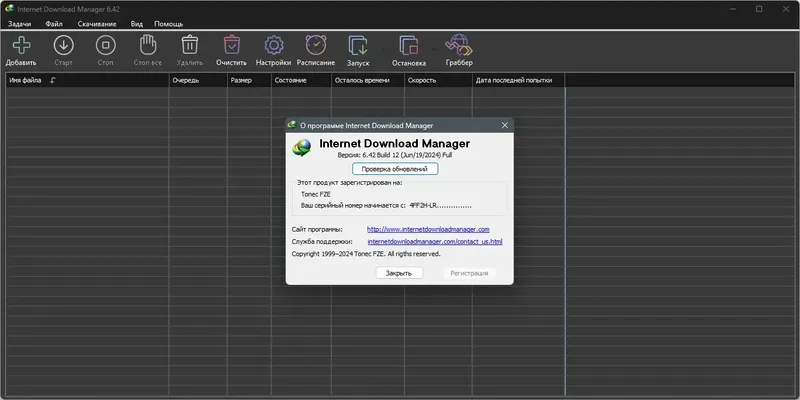Image resolution: width=800 pixels, height=400 pixels.
Task: Click the Очистить completed downloads icon
Action: (x=232, y=45)
